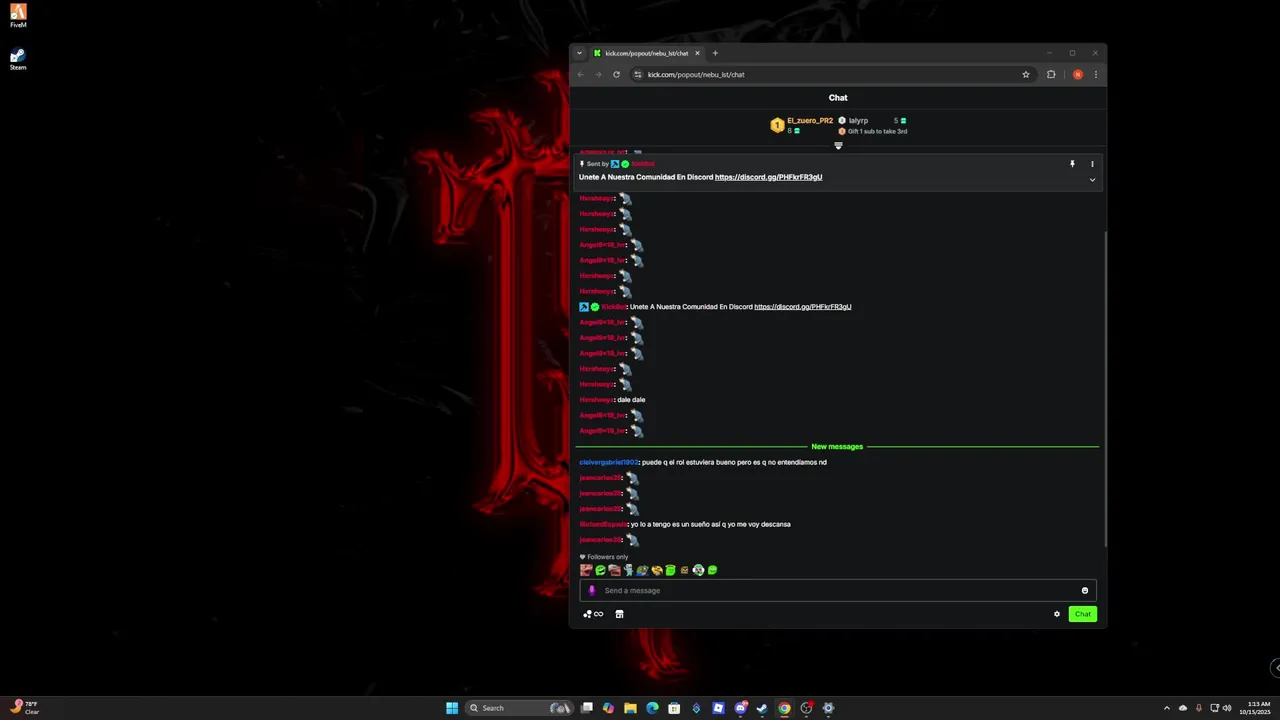Insert the first red-face emote from quick row
The height and width of the screenshot is (720, 1280).
[586, 570]
